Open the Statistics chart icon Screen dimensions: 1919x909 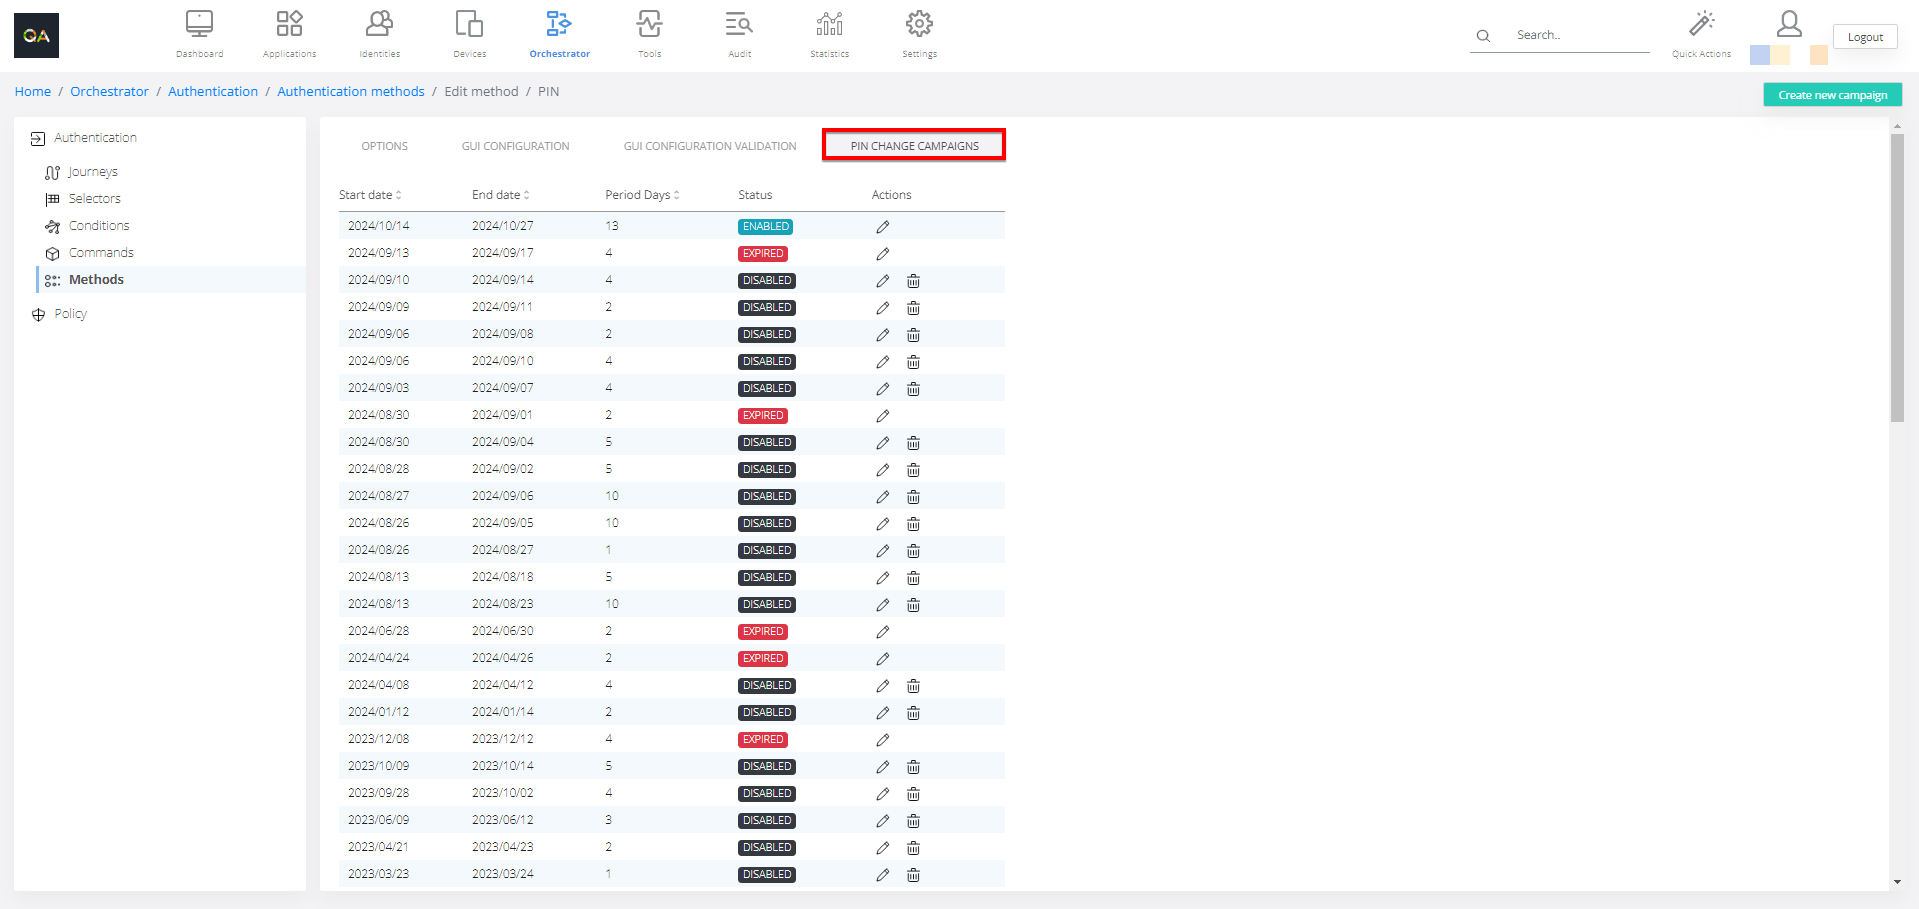point(829,25)
